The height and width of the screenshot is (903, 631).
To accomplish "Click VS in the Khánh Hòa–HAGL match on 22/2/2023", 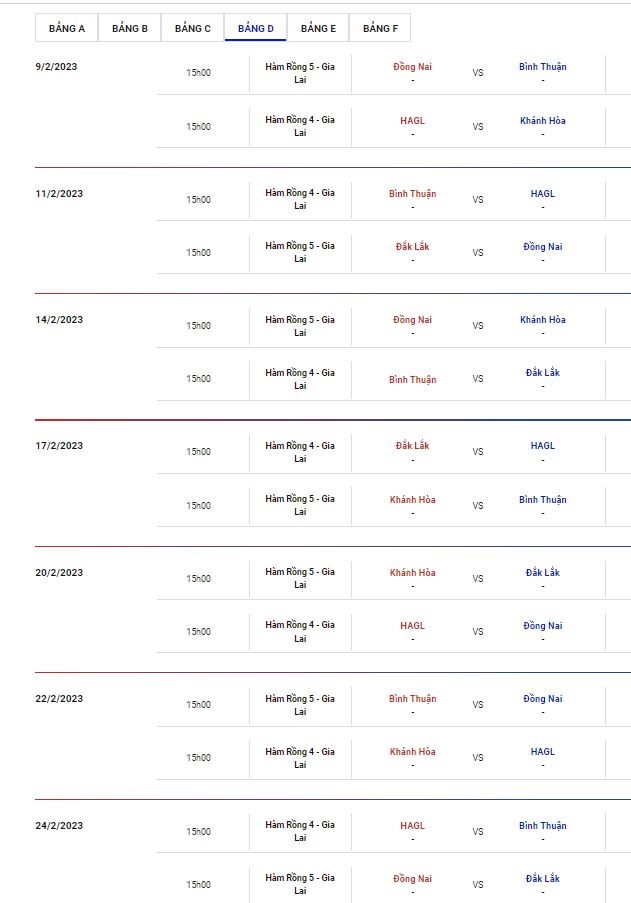I will [x=478, y=758].
